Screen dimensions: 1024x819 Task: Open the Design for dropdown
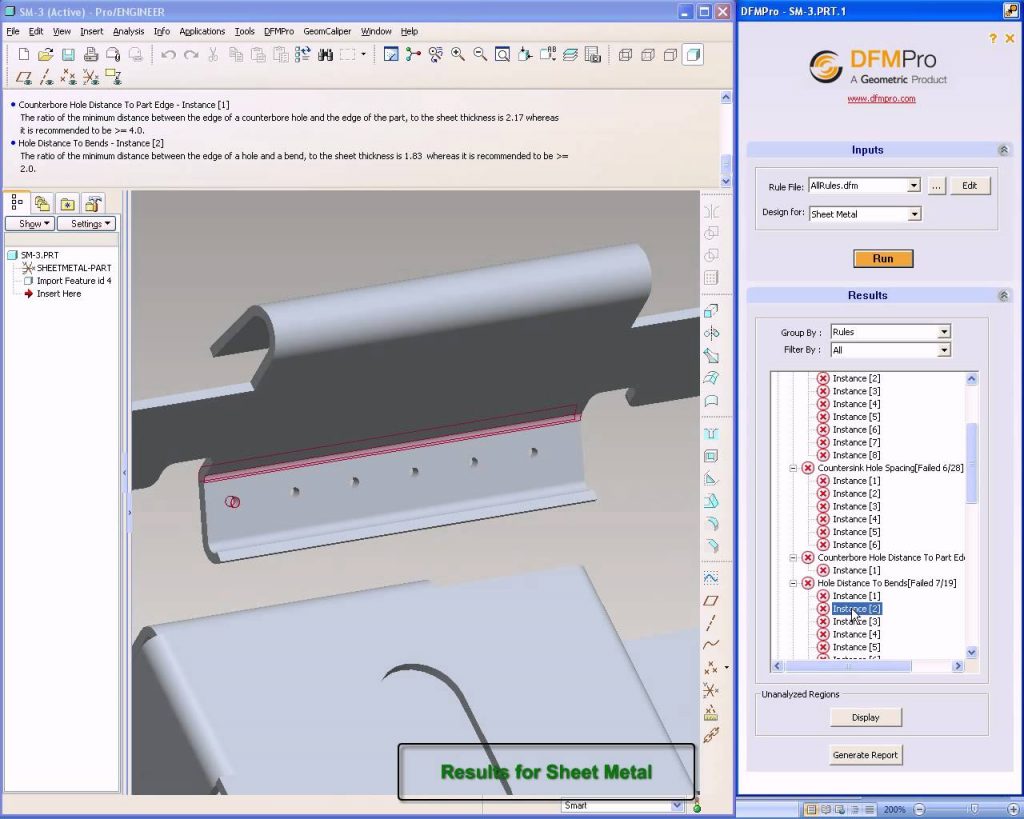click(x=914, y=214)
